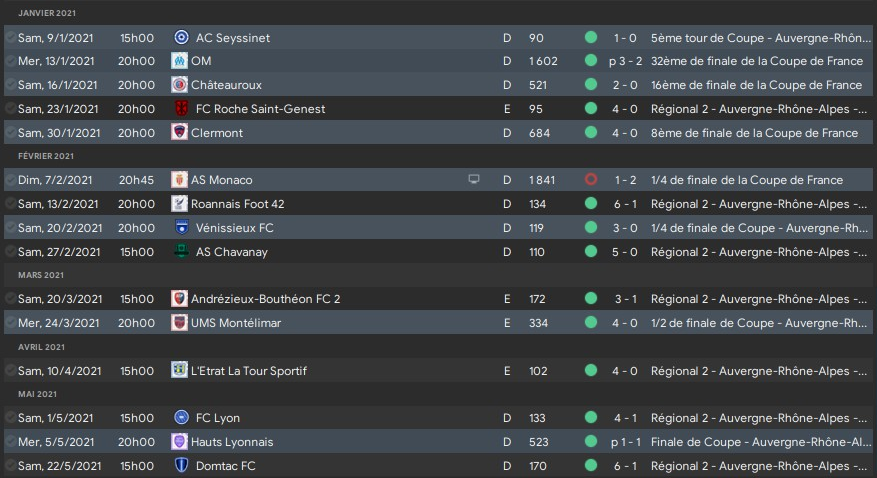Click the green win indicator for Clermont match
This screenshot has height=478, width=877.
(x=591, y=133)
